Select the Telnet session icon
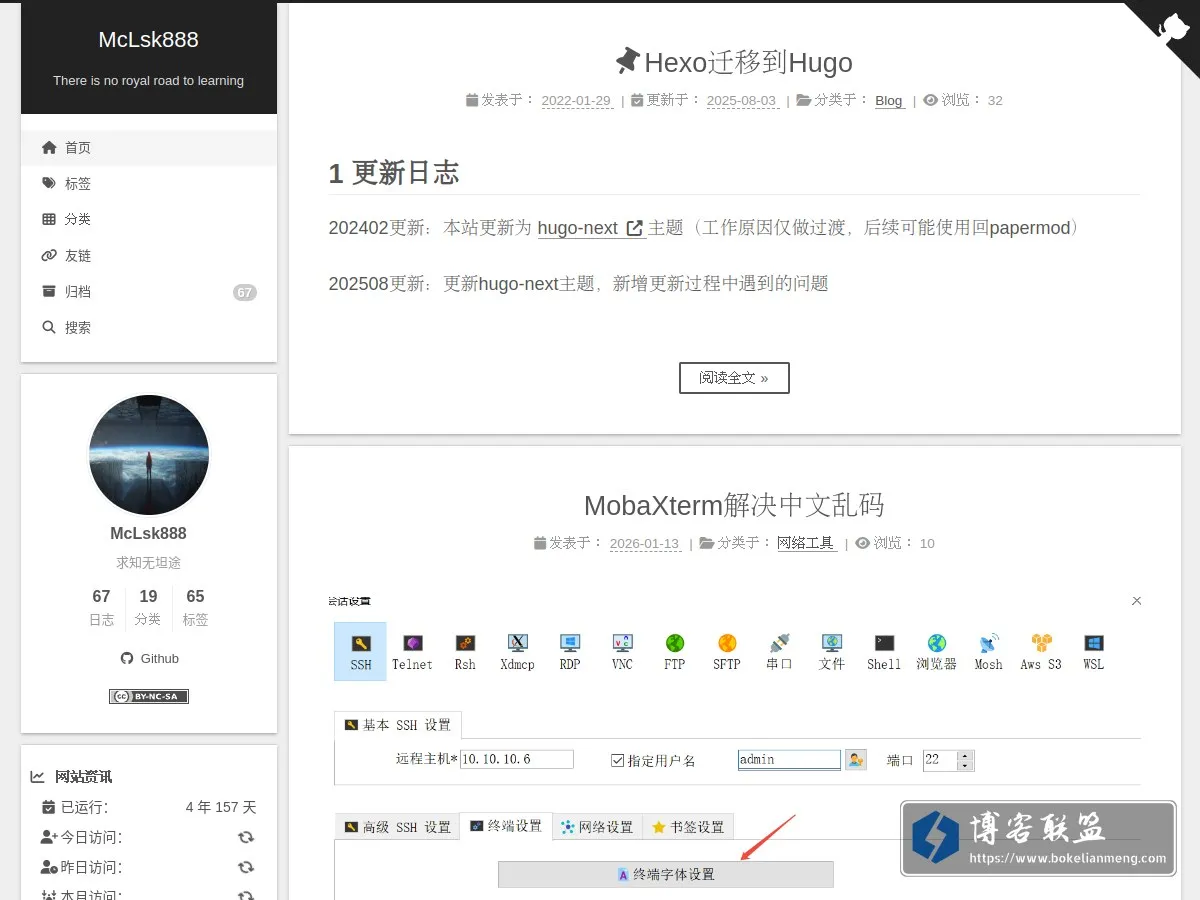1200x900 pixels. (412, 652)
